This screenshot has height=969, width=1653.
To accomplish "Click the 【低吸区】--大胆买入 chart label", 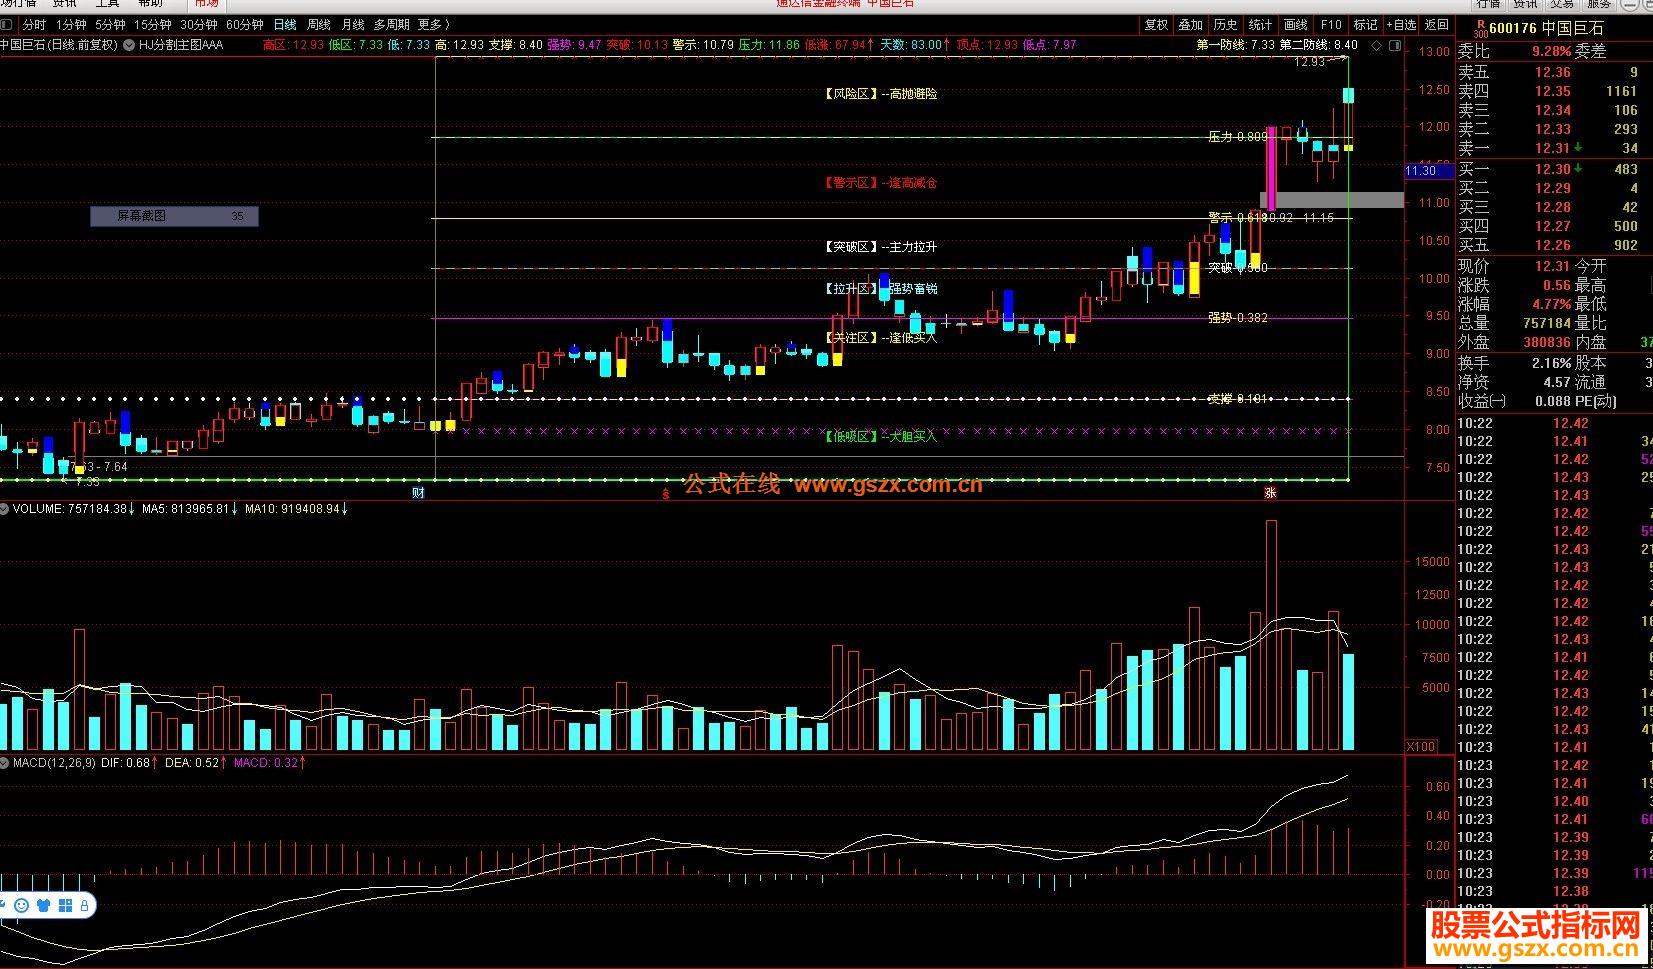I will pos(880,436).
